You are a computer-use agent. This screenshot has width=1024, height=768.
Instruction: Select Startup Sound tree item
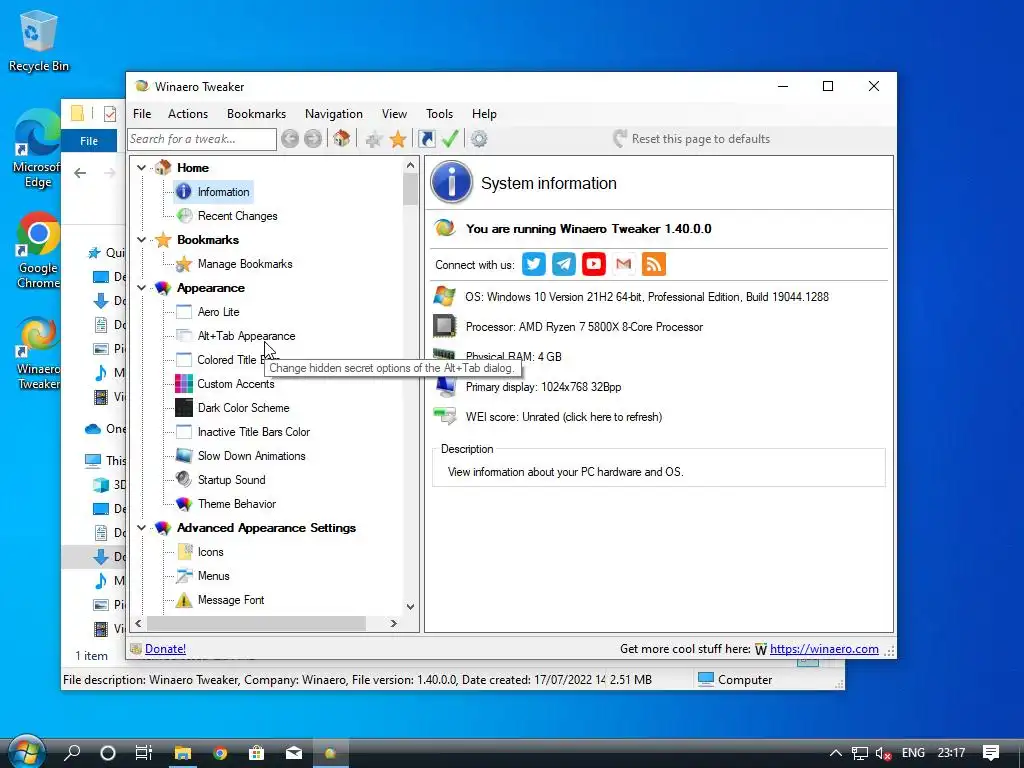231,480
